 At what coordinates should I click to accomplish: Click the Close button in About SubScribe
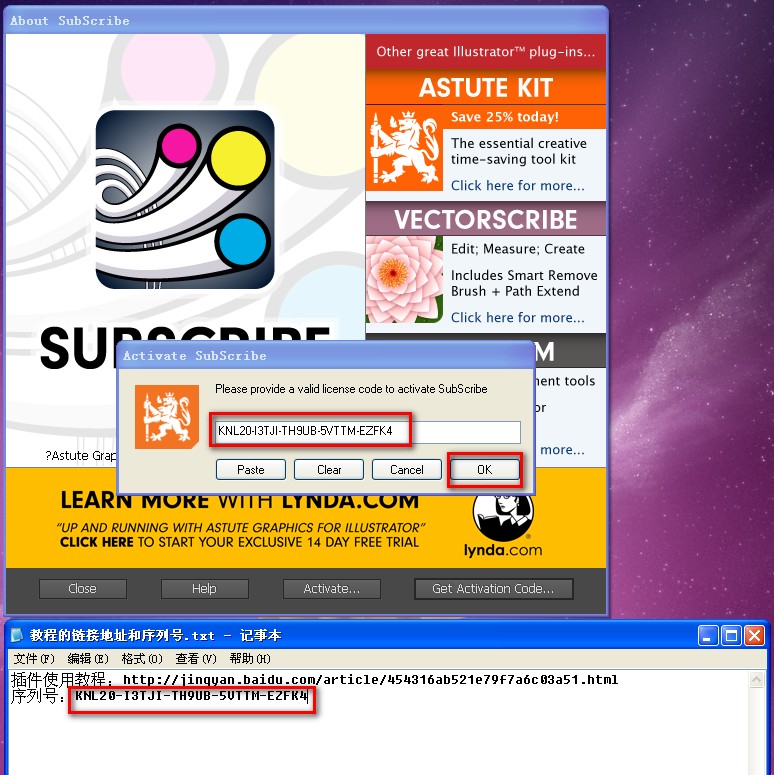point(83,589)
